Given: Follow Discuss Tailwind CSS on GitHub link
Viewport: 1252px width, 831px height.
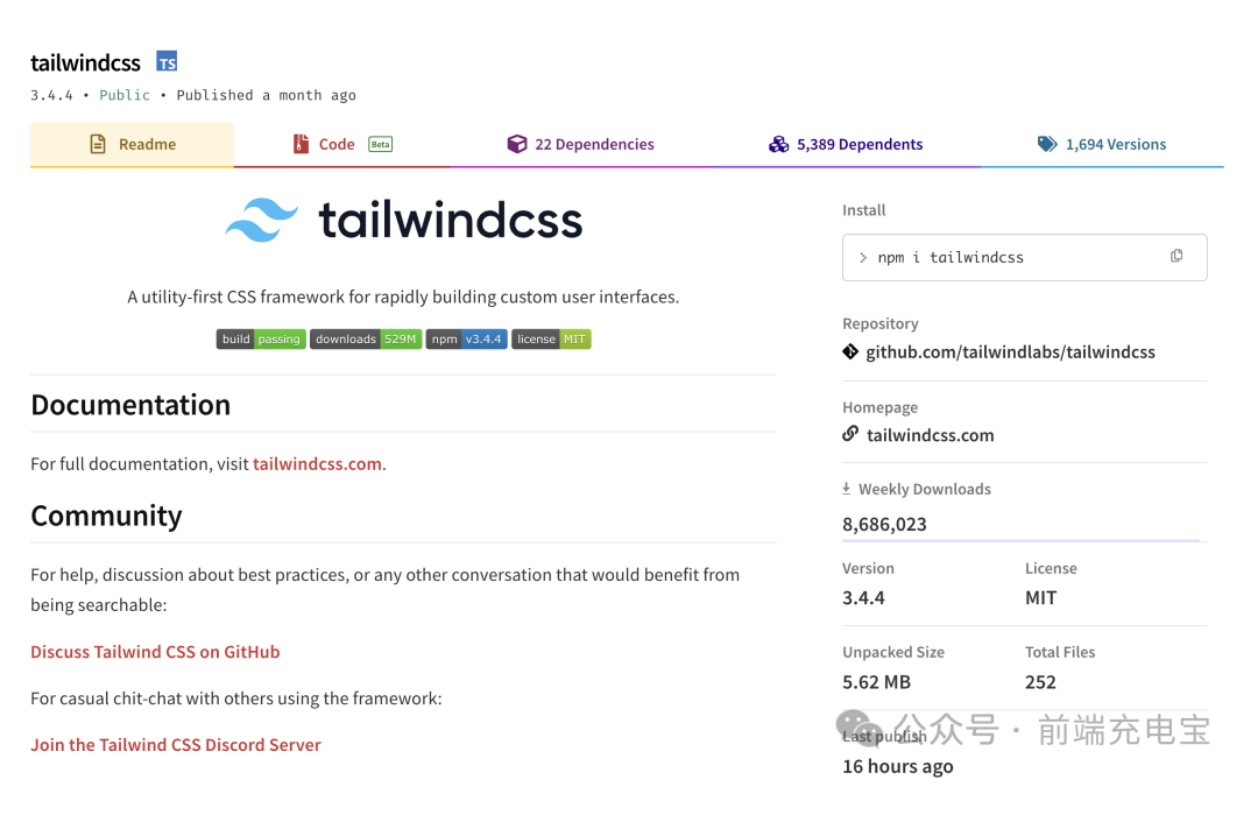Looking at the screenshot, I should click(155, 652).
